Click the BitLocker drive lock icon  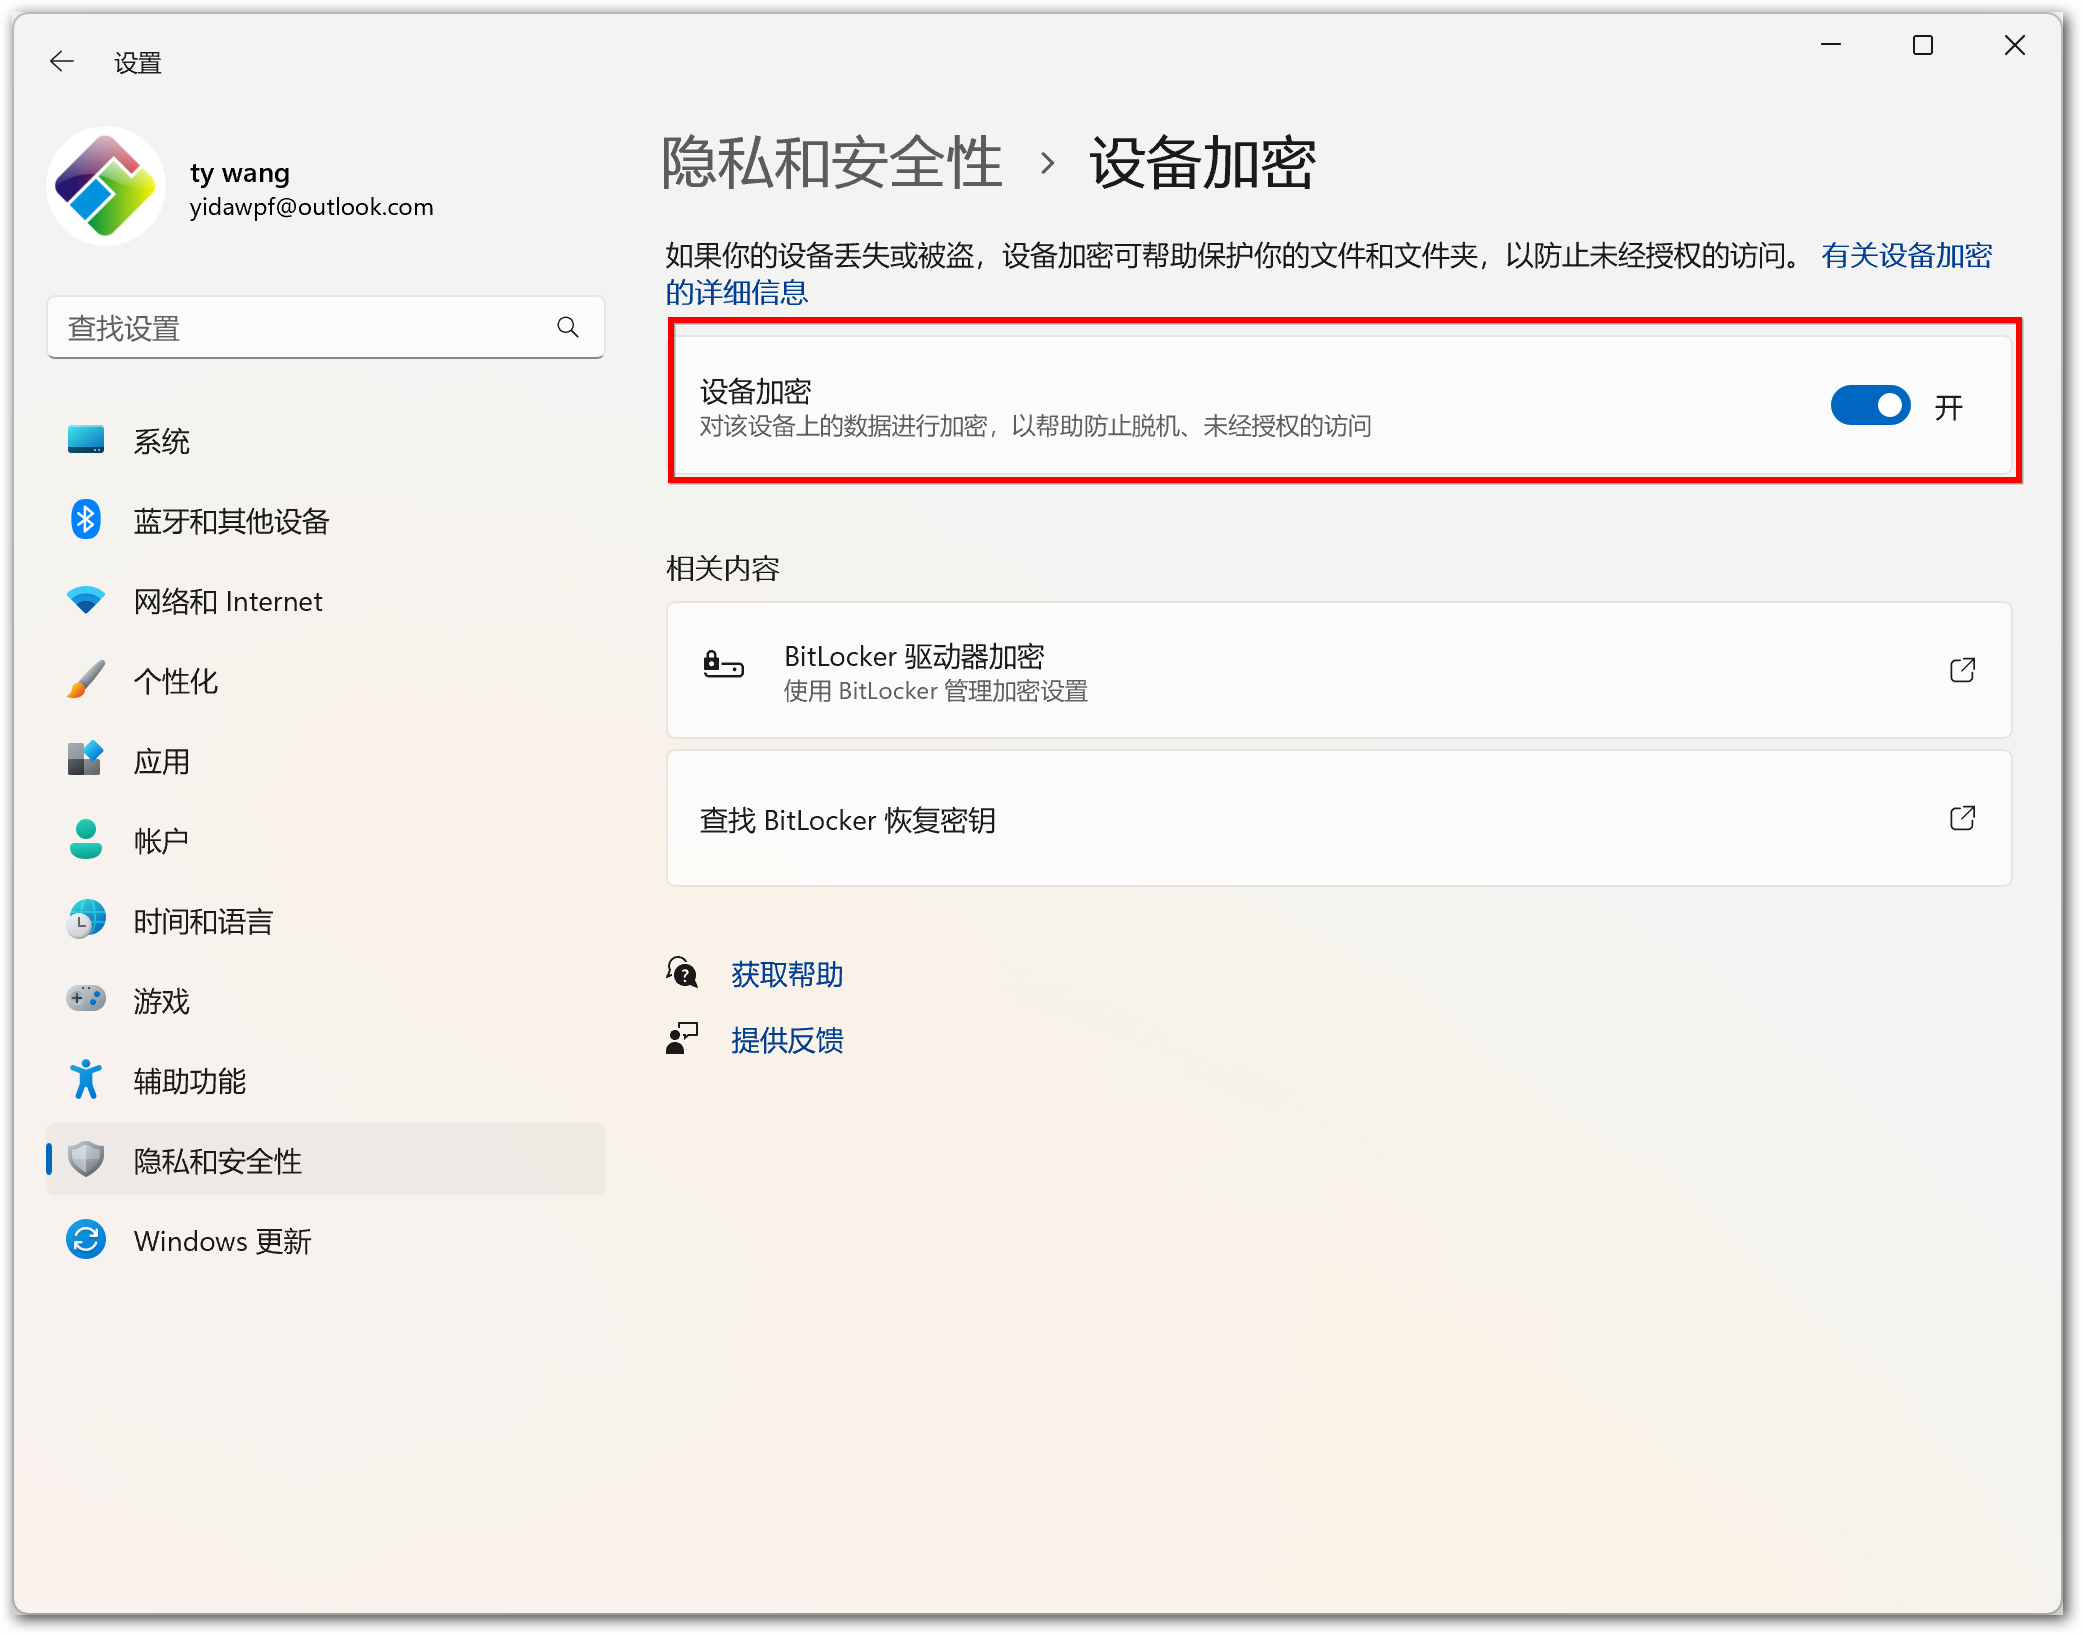(x=723, y=665)
